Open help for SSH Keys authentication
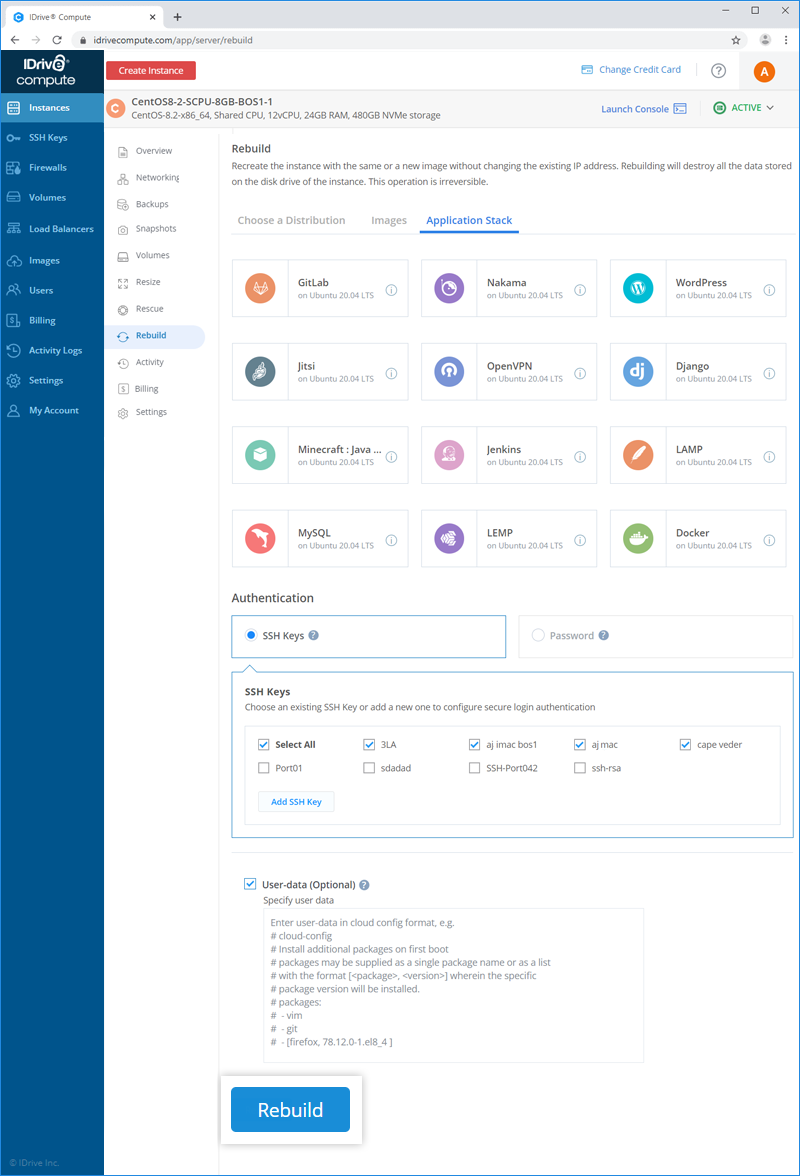Viewport: 800px width, 1176px height. coord(313,635)
